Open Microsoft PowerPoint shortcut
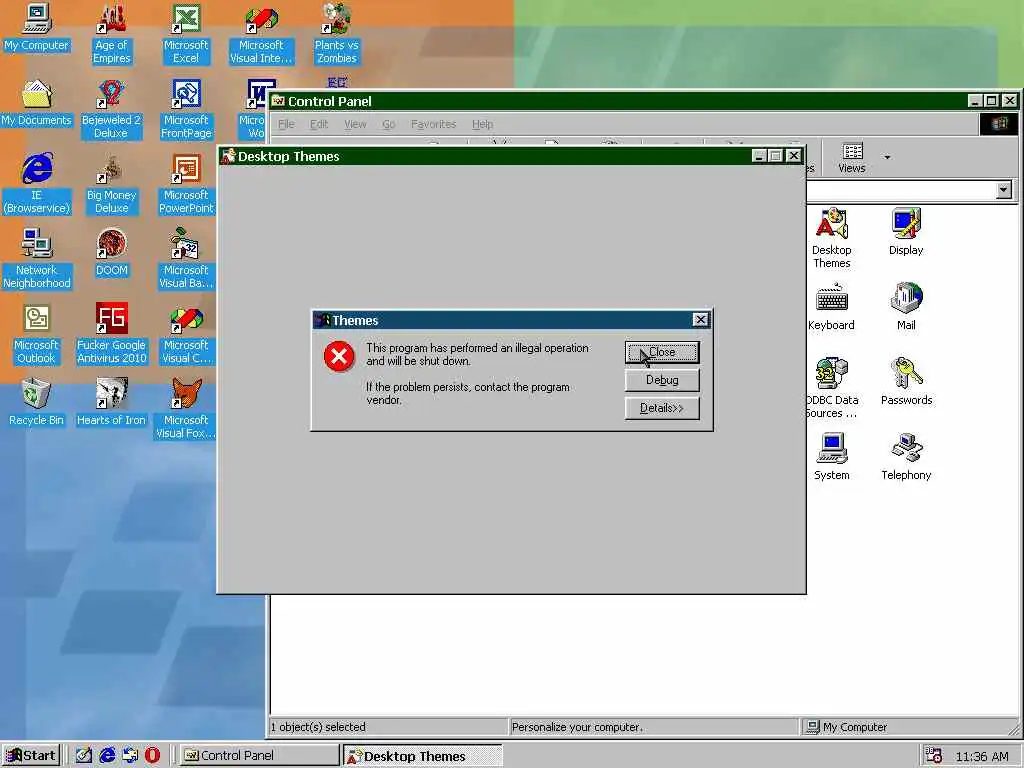This screenshot has height=768, width=1024. click(187, 184)
